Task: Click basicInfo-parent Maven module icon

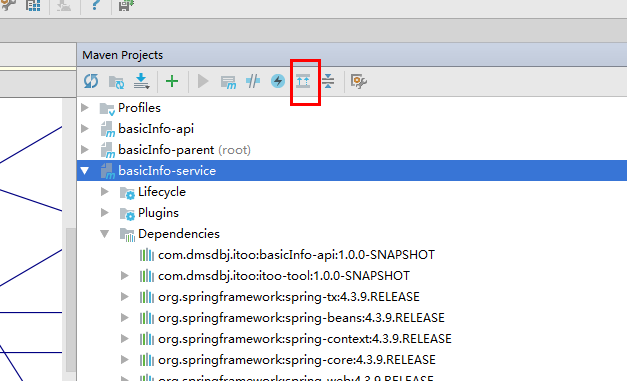Action: click(107, 150)
